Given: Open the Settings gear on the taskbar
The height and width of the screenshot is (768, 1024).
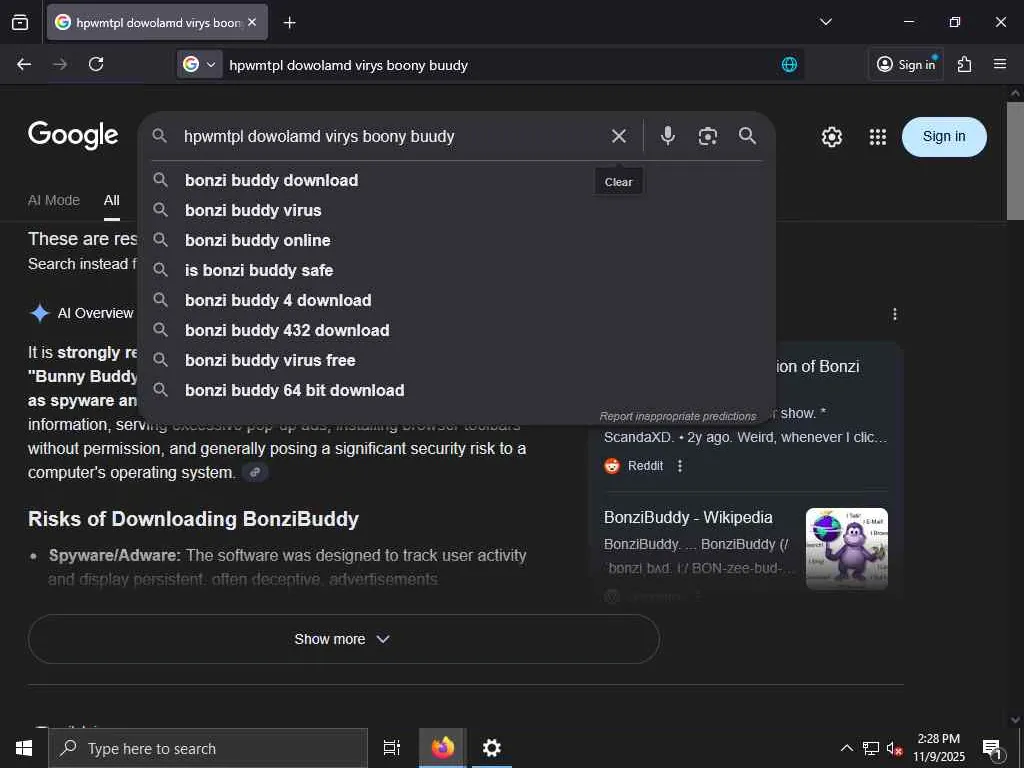Looking at the screenshot, I should pyautogui.click(x=491, y=748).
